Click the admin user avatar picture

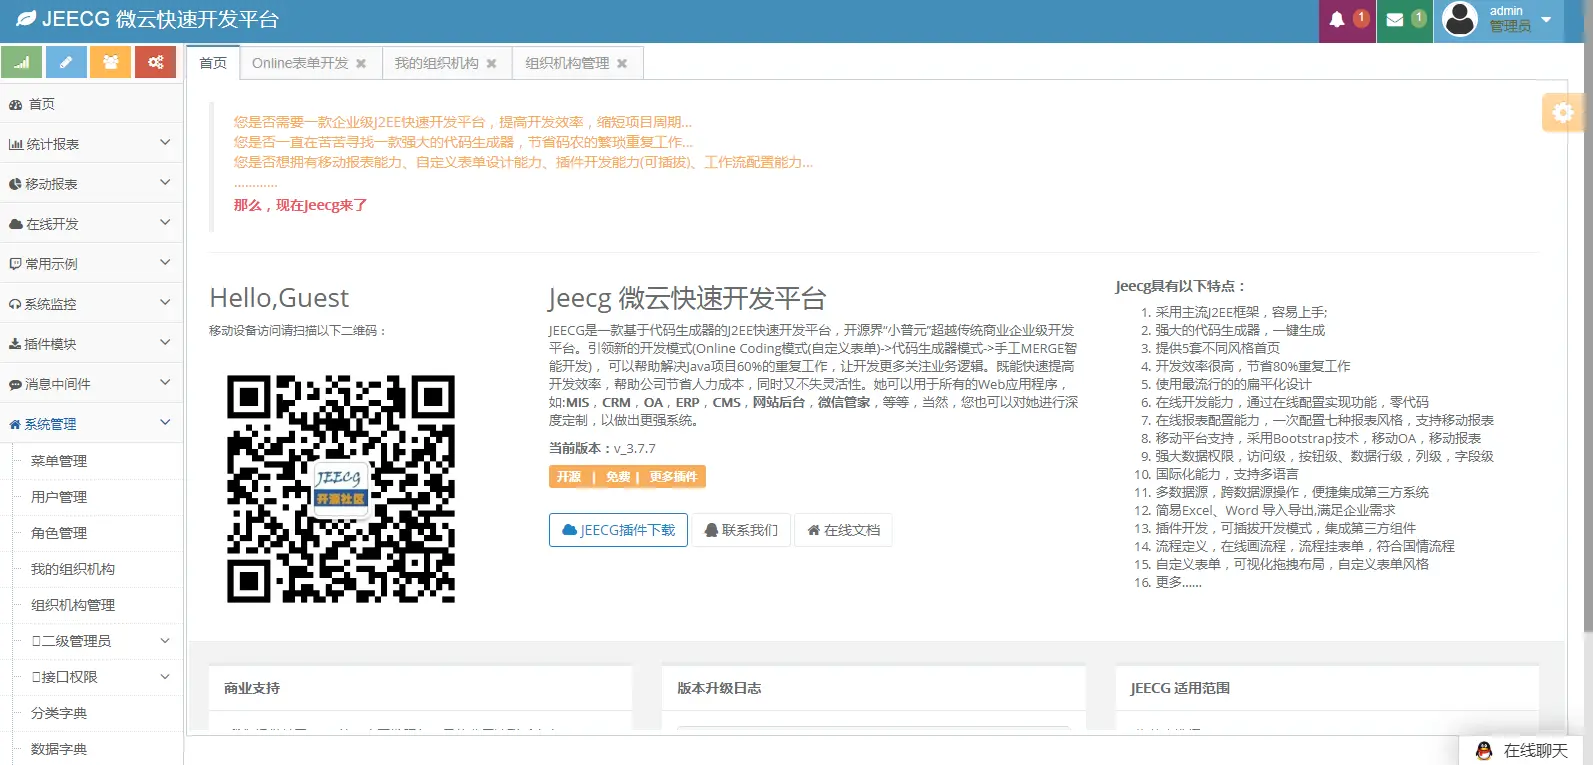tap(1460, 19)
